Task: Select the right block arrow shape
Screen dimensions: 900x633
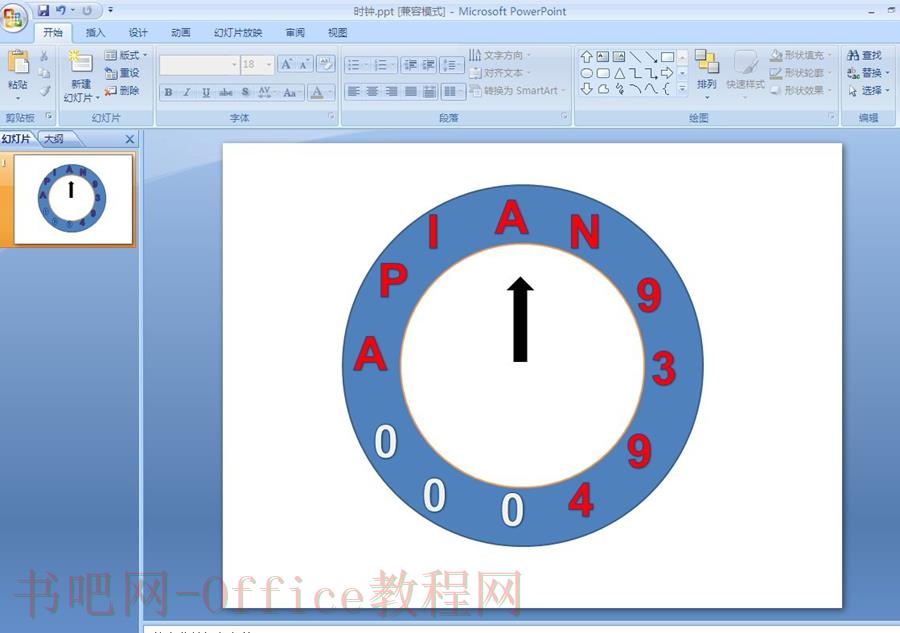Action: pyautogui.click(x=667, y=73)
